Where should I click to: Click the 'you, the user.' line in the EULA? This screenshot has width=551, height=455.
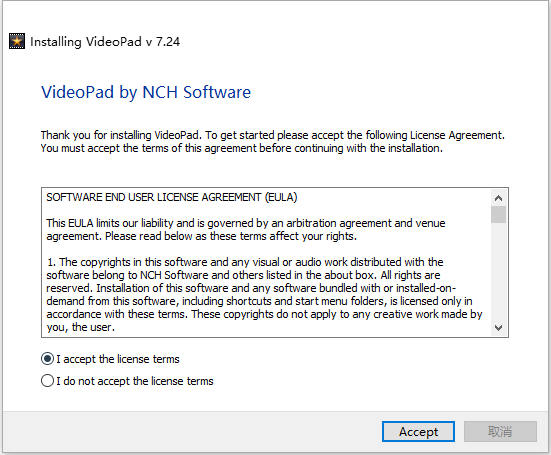[x=80, y=327]
